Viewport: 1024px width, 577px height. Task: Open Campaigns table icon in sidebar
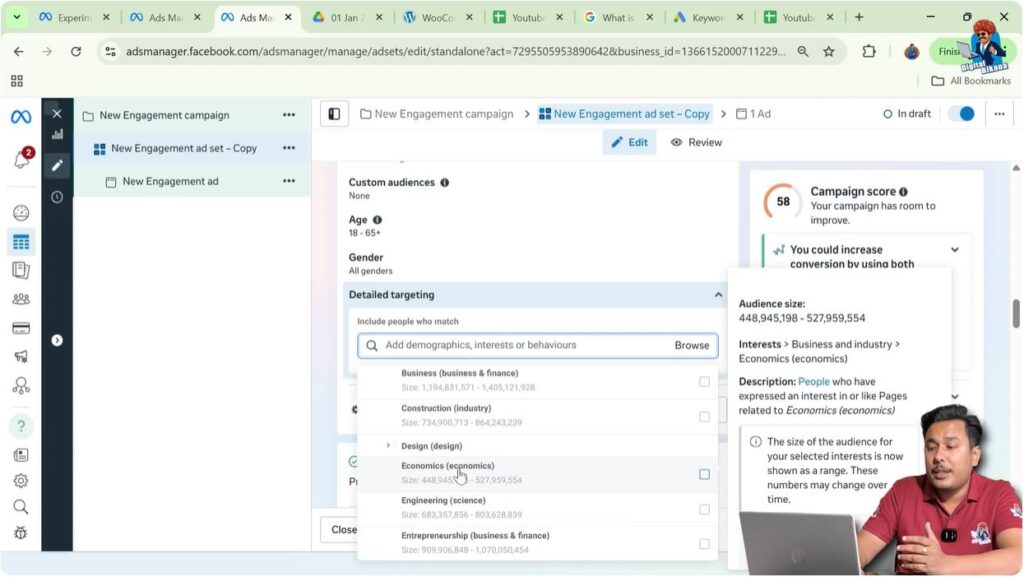21,242
